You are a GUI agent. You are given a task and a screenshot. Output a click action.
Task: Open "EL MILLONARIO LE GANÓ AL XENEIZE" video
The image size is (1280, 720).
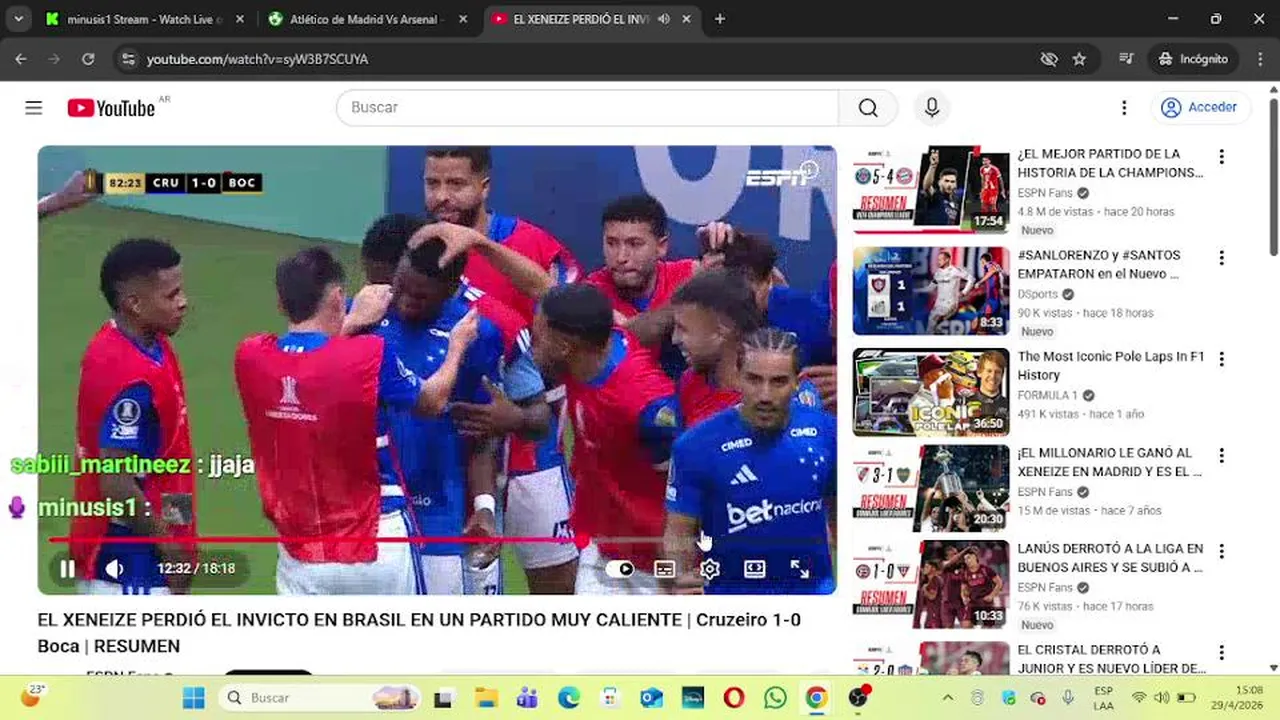point(1110,462)
